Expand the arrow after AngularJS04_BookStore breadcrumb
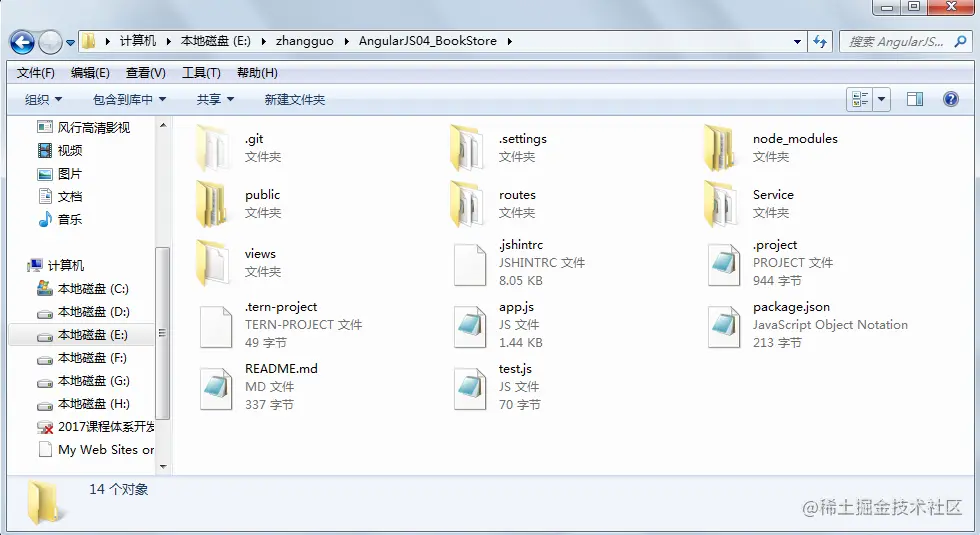Screen dimensions: 980x535 [x=509, y=41]
